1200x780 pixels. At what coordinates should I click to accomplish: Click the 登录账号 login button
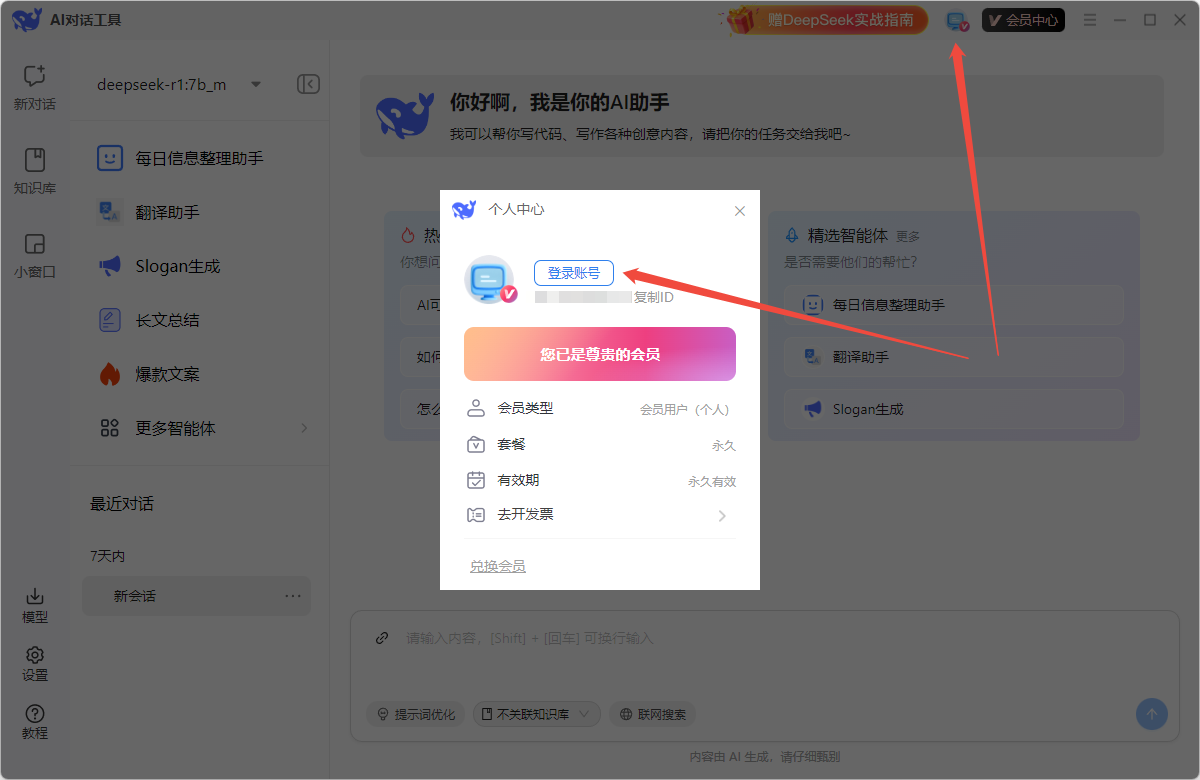(x=574, y=273)
